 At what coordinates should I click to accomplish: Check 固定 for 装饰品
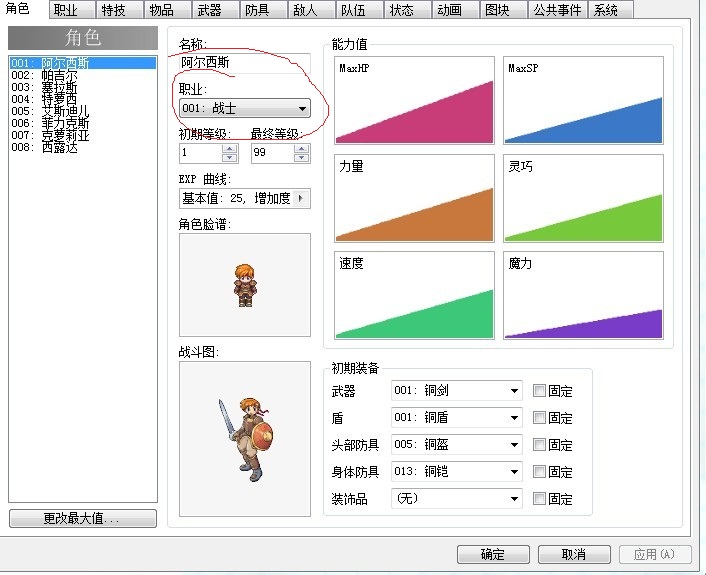pos(539,498)
